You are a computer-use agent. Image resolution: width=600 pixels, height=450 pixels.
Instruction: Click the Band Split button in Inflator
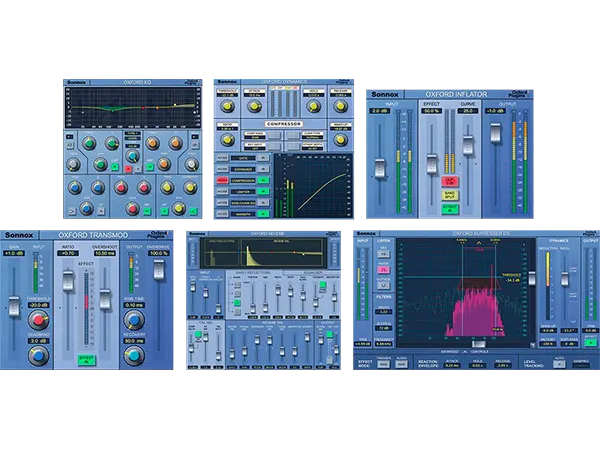tap(450, 195)
